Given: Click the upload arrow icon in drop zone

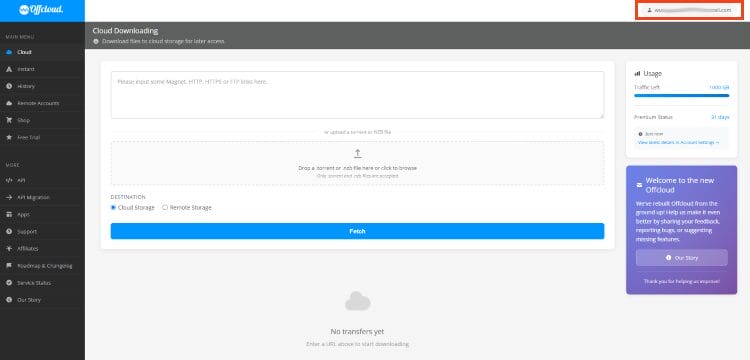Looking at the screenshot, I should coord(357,153).
